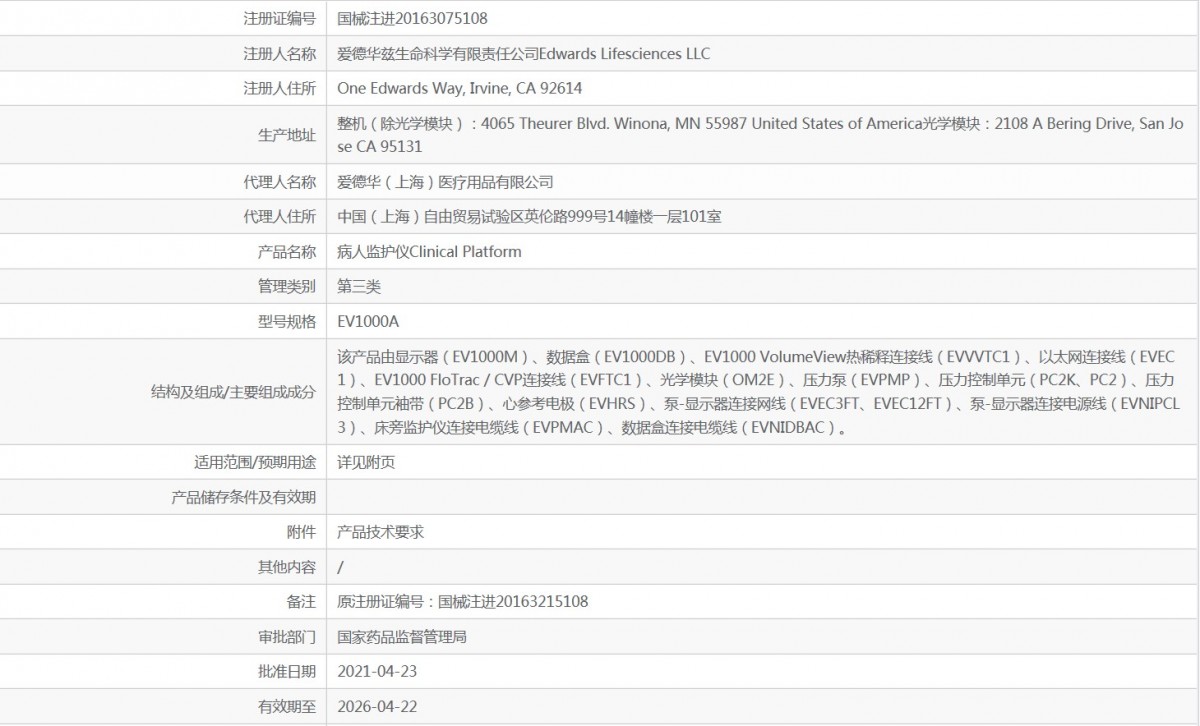Select the Edwards Lifesciences LLC registrant name
Viewport: 1200px width, 726px height.
coord(524,53)
